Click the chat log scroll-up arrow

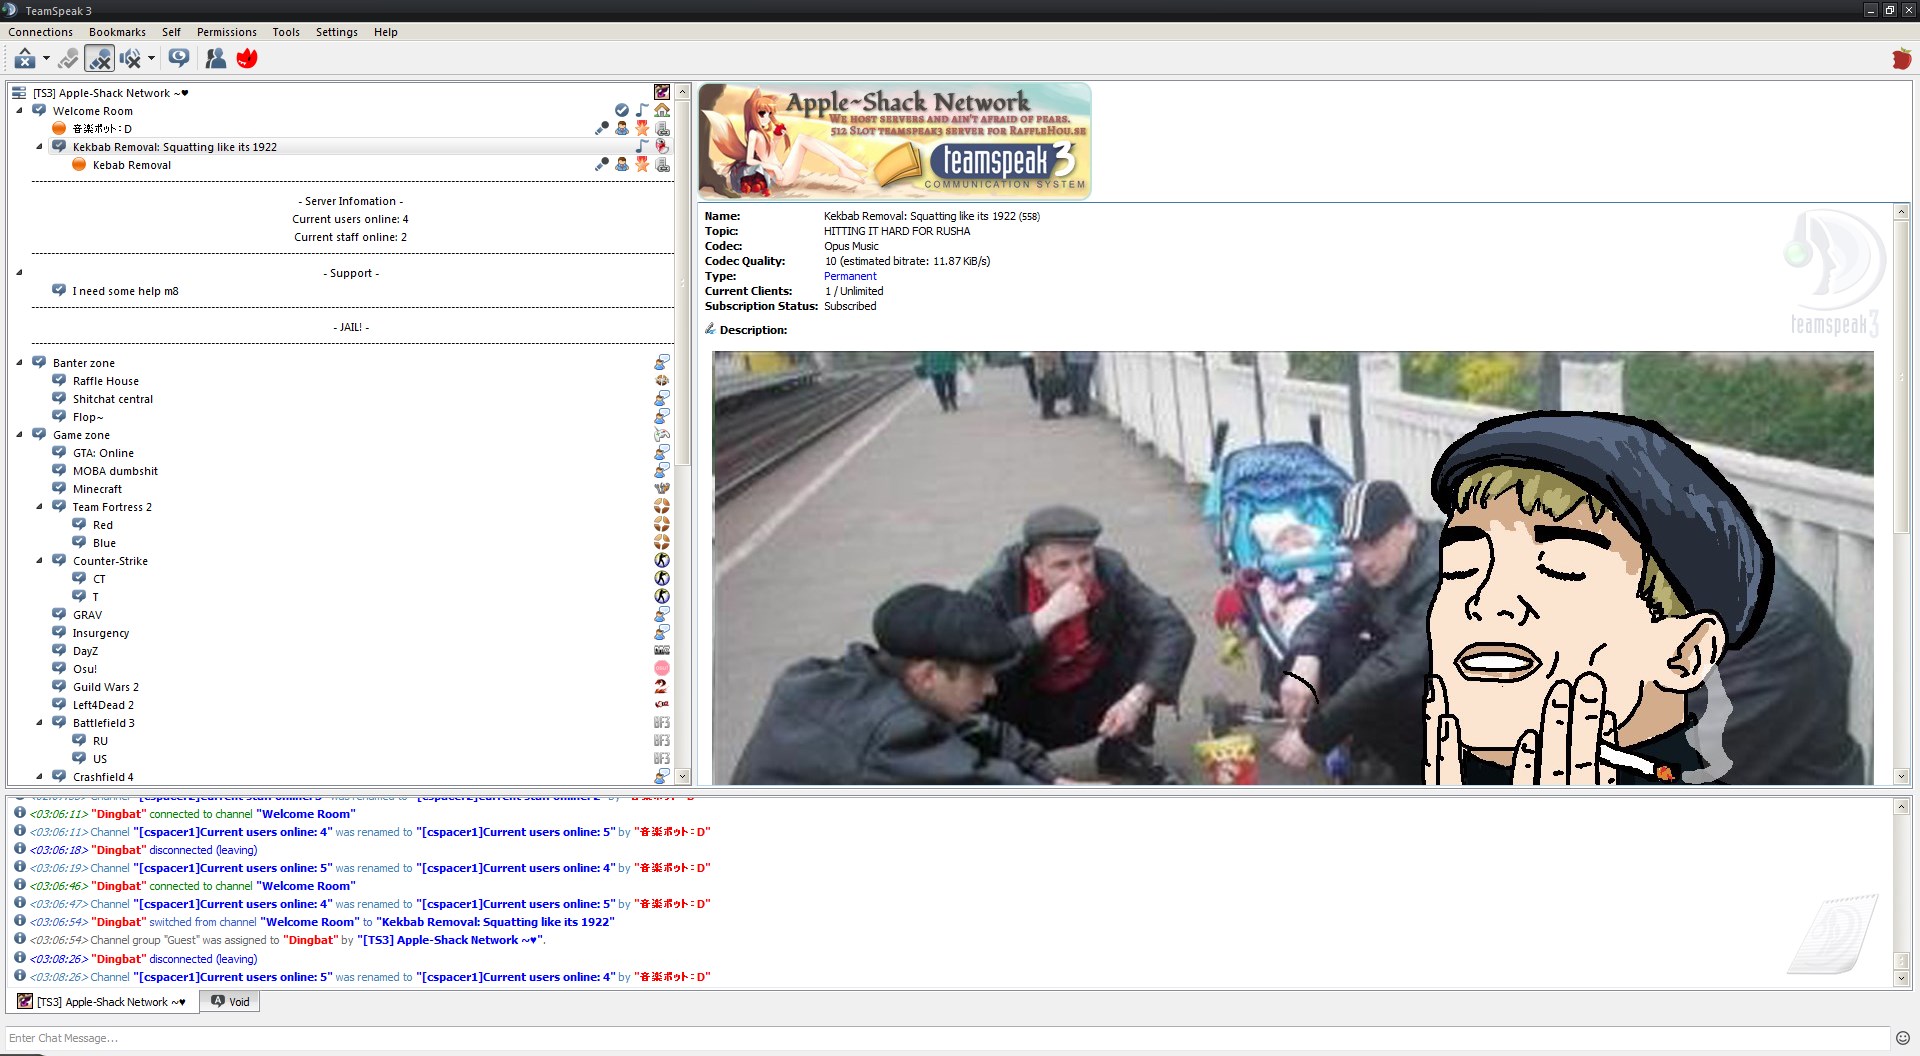coord(1902,806)
